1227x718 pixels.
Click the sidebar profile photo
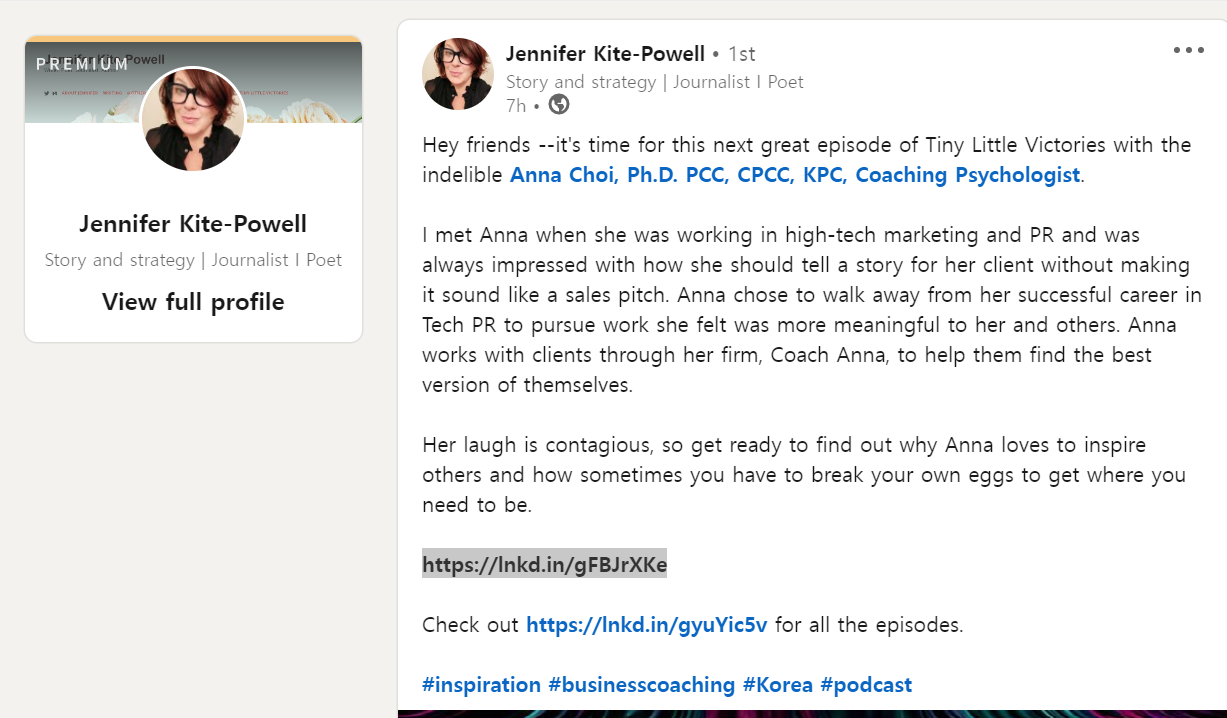(193, 119)
